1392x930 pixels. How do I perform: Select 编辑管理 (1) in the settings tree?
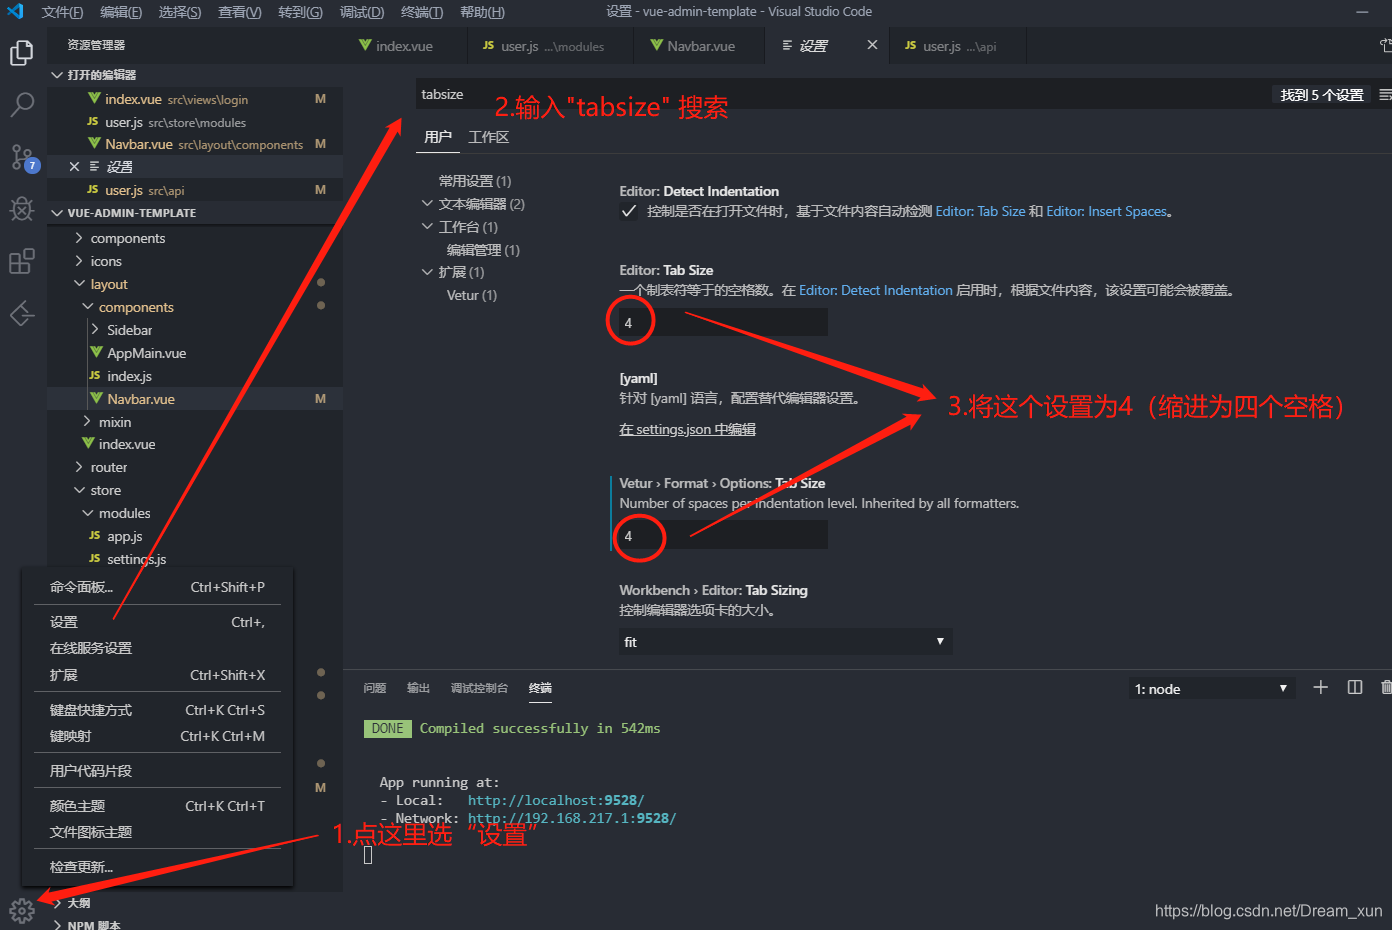coord(483,250)
